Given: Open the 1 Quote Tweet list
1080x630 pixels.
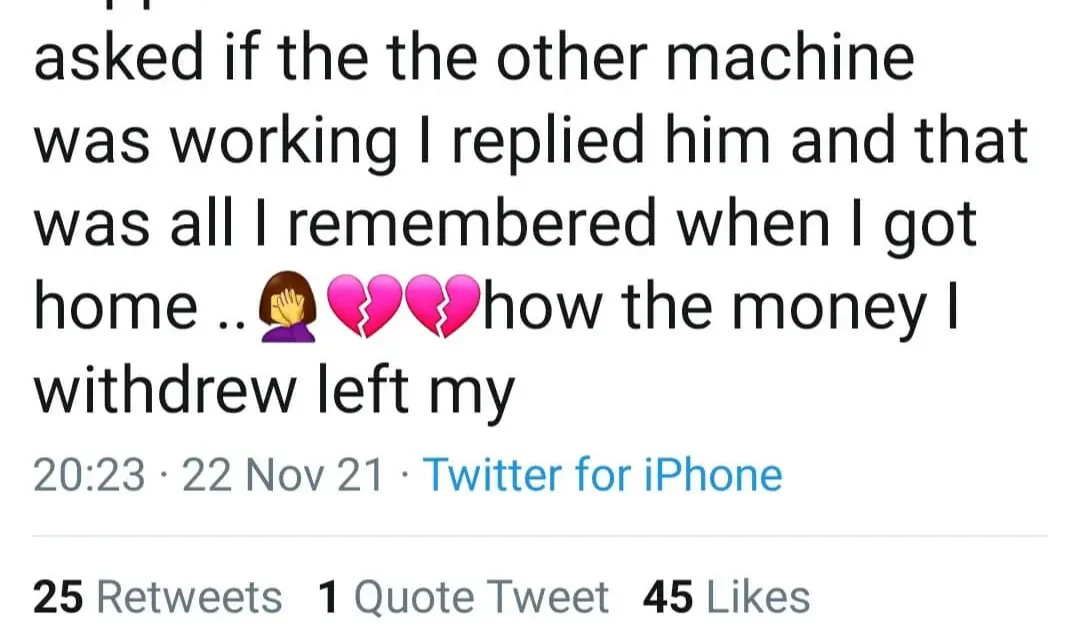Looking at the screenshot, I should point(462,597).
